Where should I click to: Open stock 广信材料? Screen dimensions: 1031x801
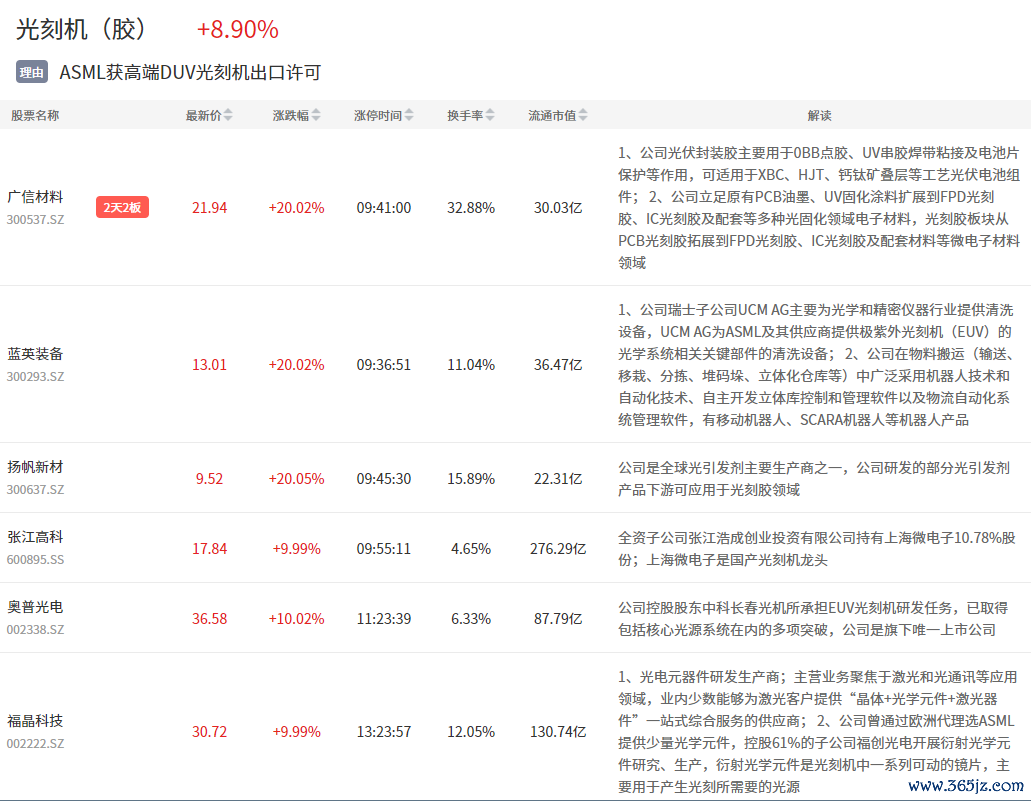coord(36,197)
